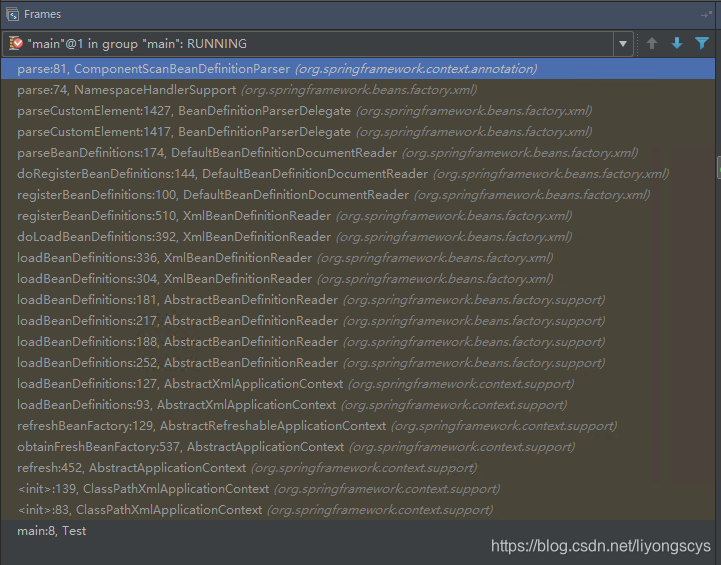Image resolution: width=721 pixels, height=565 pixels.
Task: Select frame loadBeanDefinitions:217, AbstractBeanDefinitionReader
Action: pos(358,321)
